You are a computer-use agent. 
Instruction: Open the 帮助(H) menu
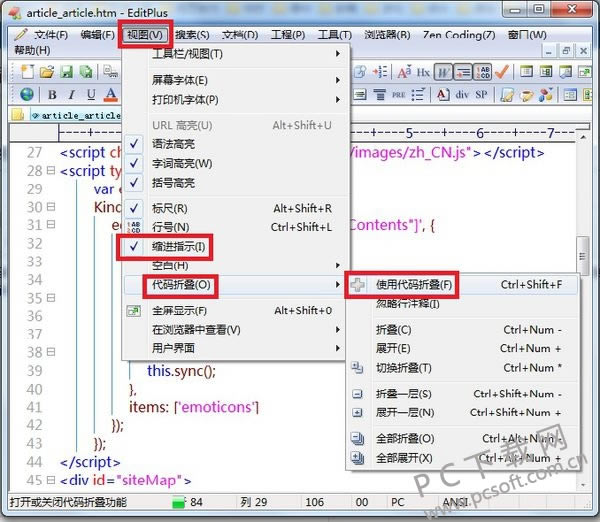[x=32, y=50]
